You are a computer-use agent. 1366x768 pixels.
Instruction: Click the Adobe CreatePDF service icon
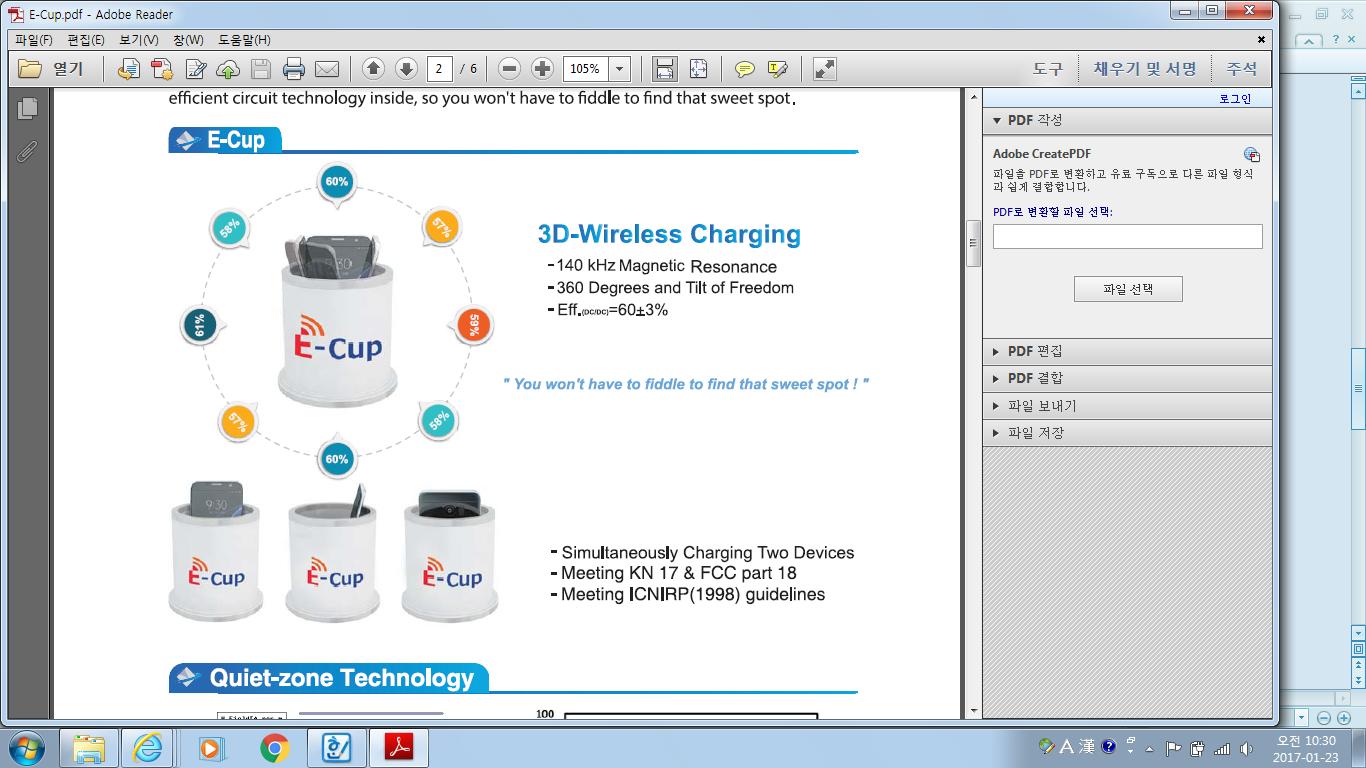point(1252,155)
